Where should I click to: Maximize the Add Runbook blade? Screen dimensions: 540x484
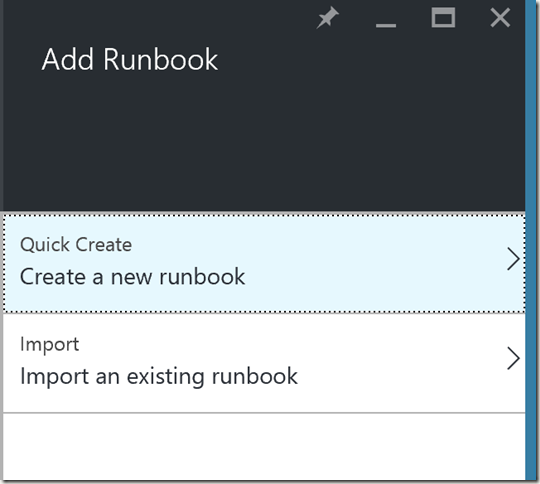pos(443,18)
